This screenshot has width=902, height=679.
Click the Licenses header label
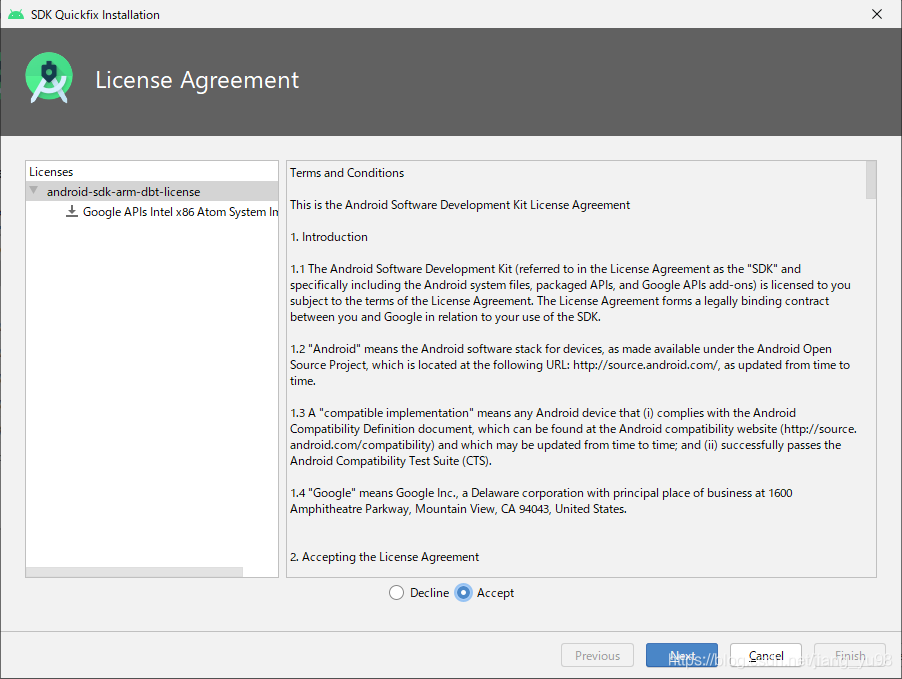click(x=51, y=171)
